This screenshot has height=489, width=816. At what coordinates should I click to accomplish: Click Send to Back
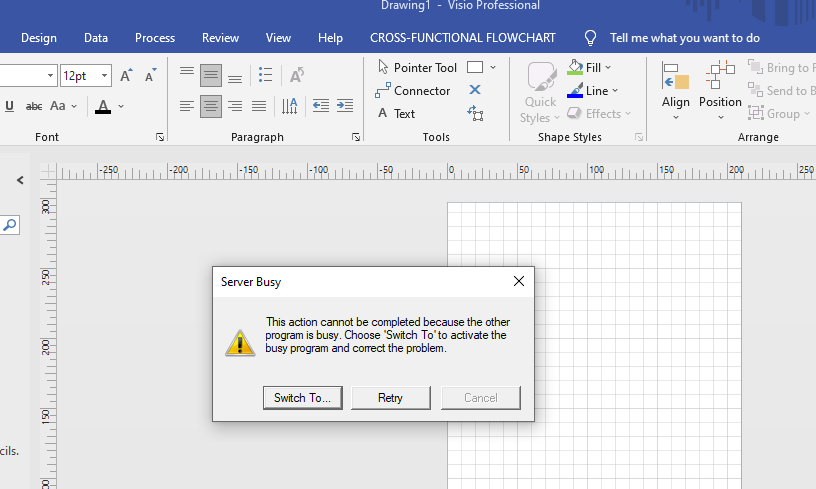[781, 91]
